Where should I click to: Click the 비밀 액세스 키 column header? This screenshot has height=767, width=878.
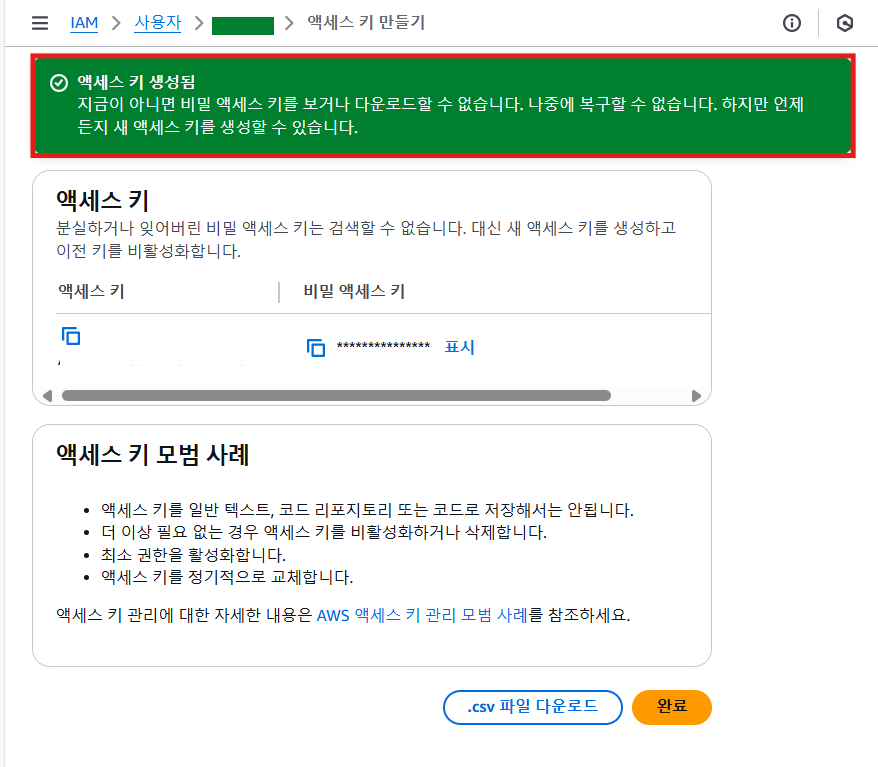[x=354, y=291]
